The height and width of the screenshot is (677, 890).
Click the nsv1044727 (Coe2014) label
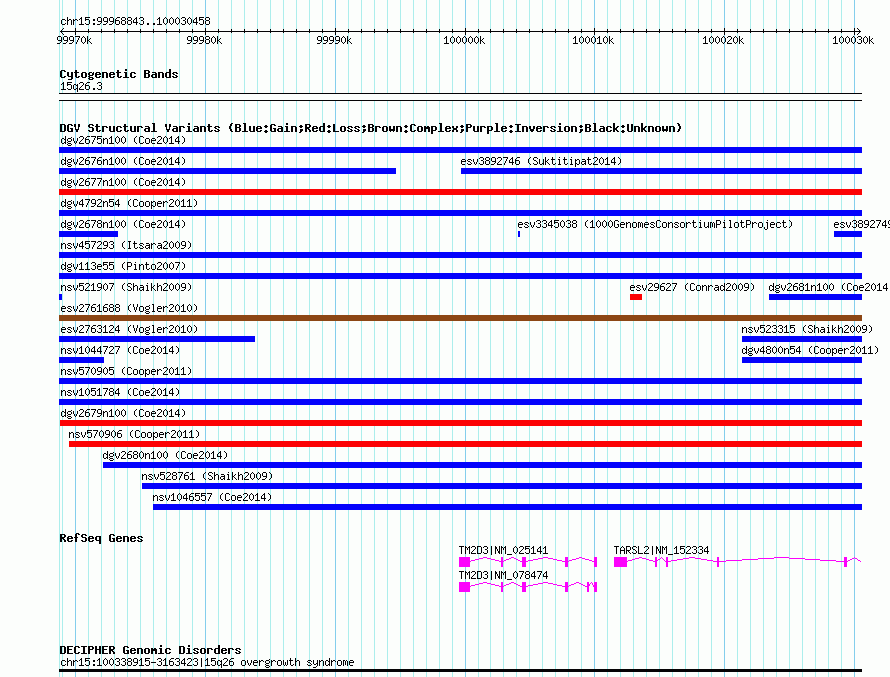point(120,350)
